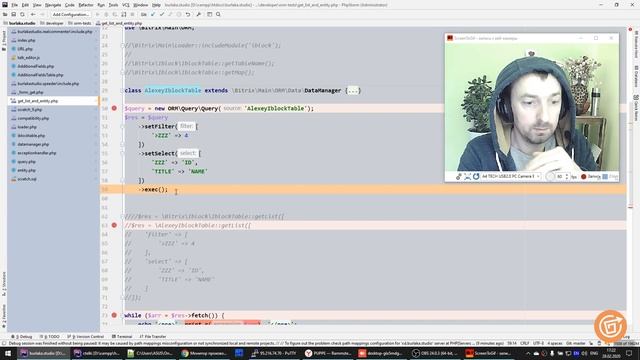Open loader.php in project tree
Screen dimensions: 640x360
27,127
